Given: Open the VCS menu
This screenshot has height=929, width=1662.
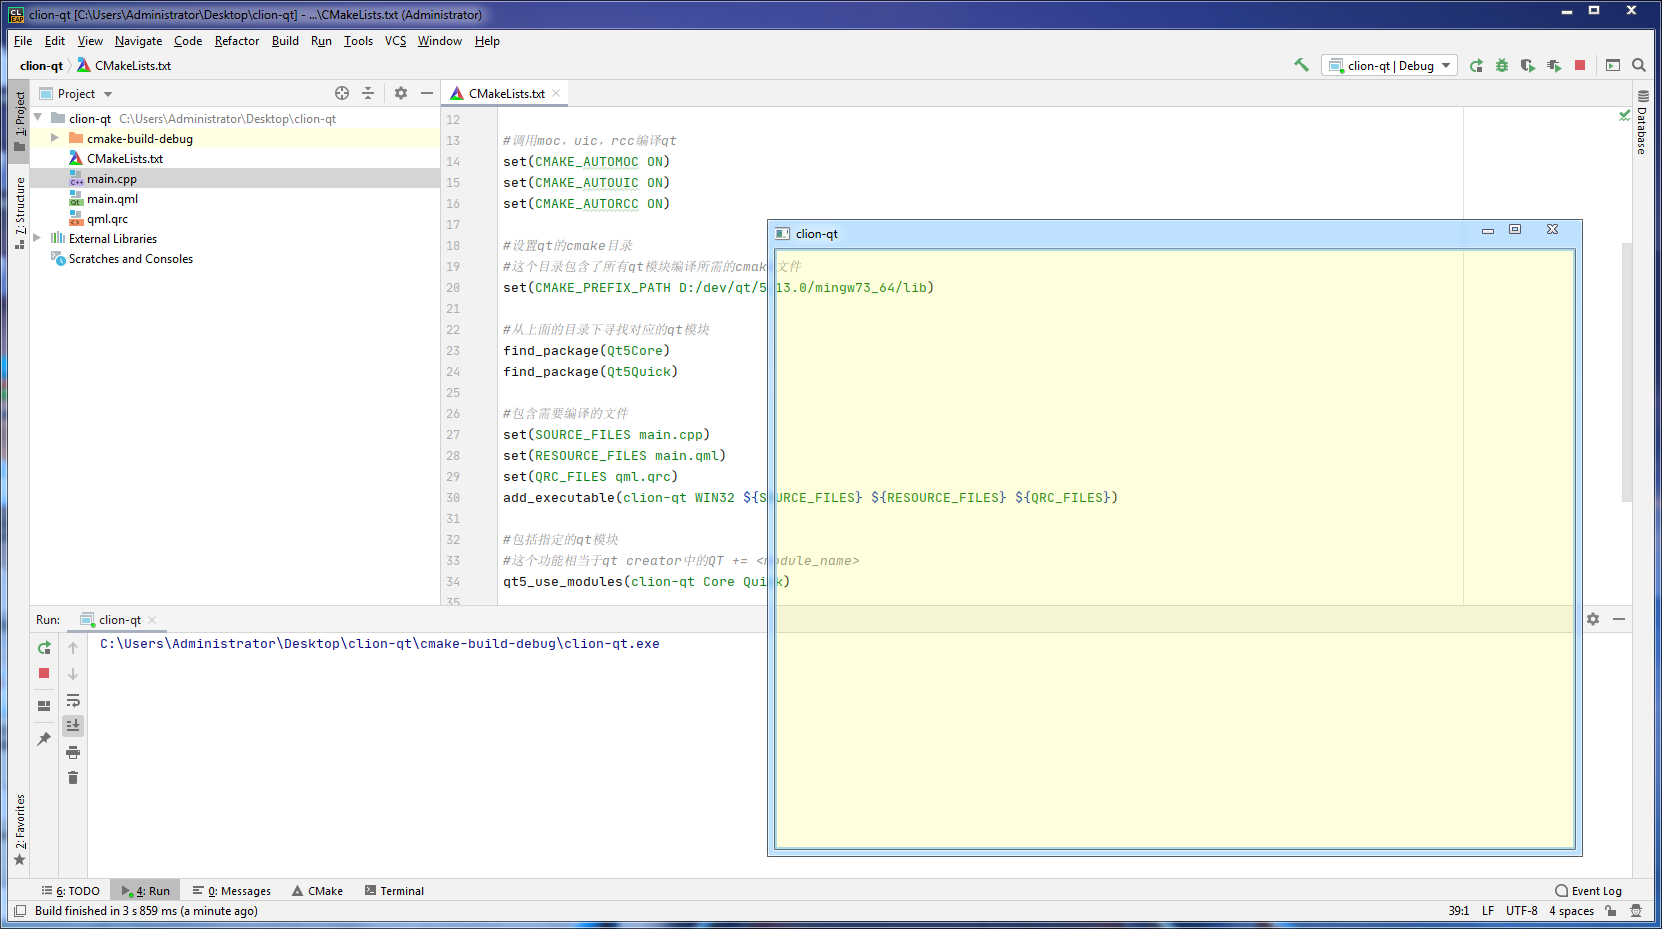Looking at the screenshot, I should (396, 41).
